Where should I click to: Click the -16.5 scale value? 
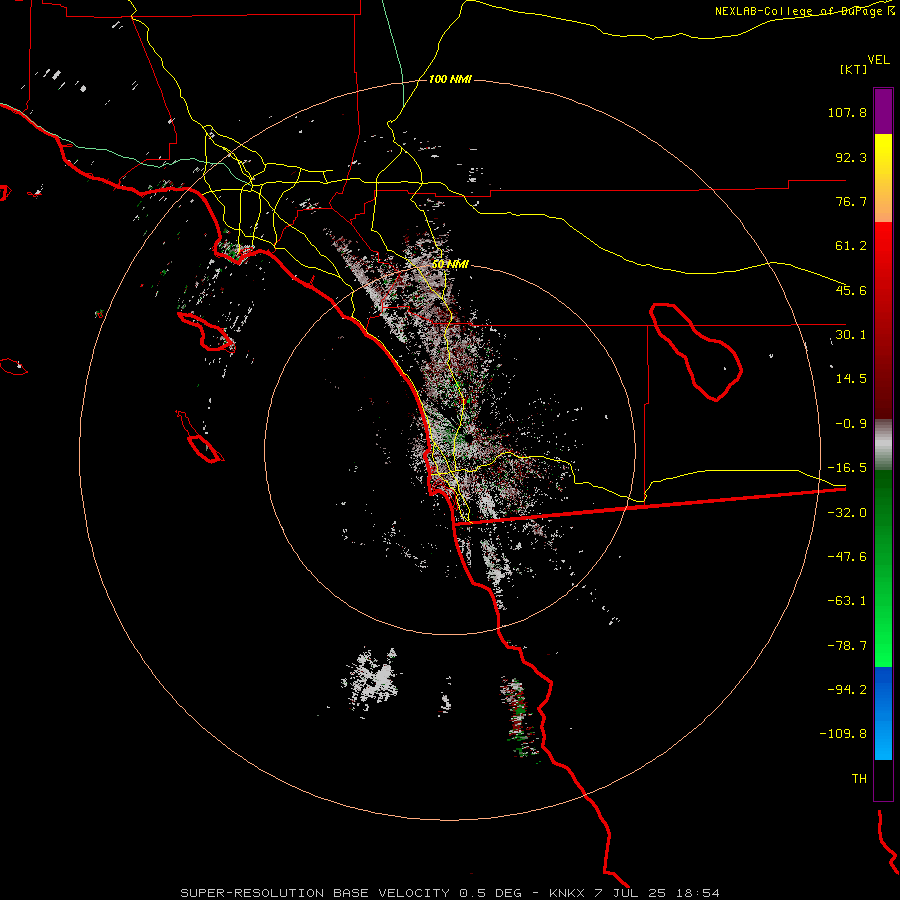click(x=847, y=468)
